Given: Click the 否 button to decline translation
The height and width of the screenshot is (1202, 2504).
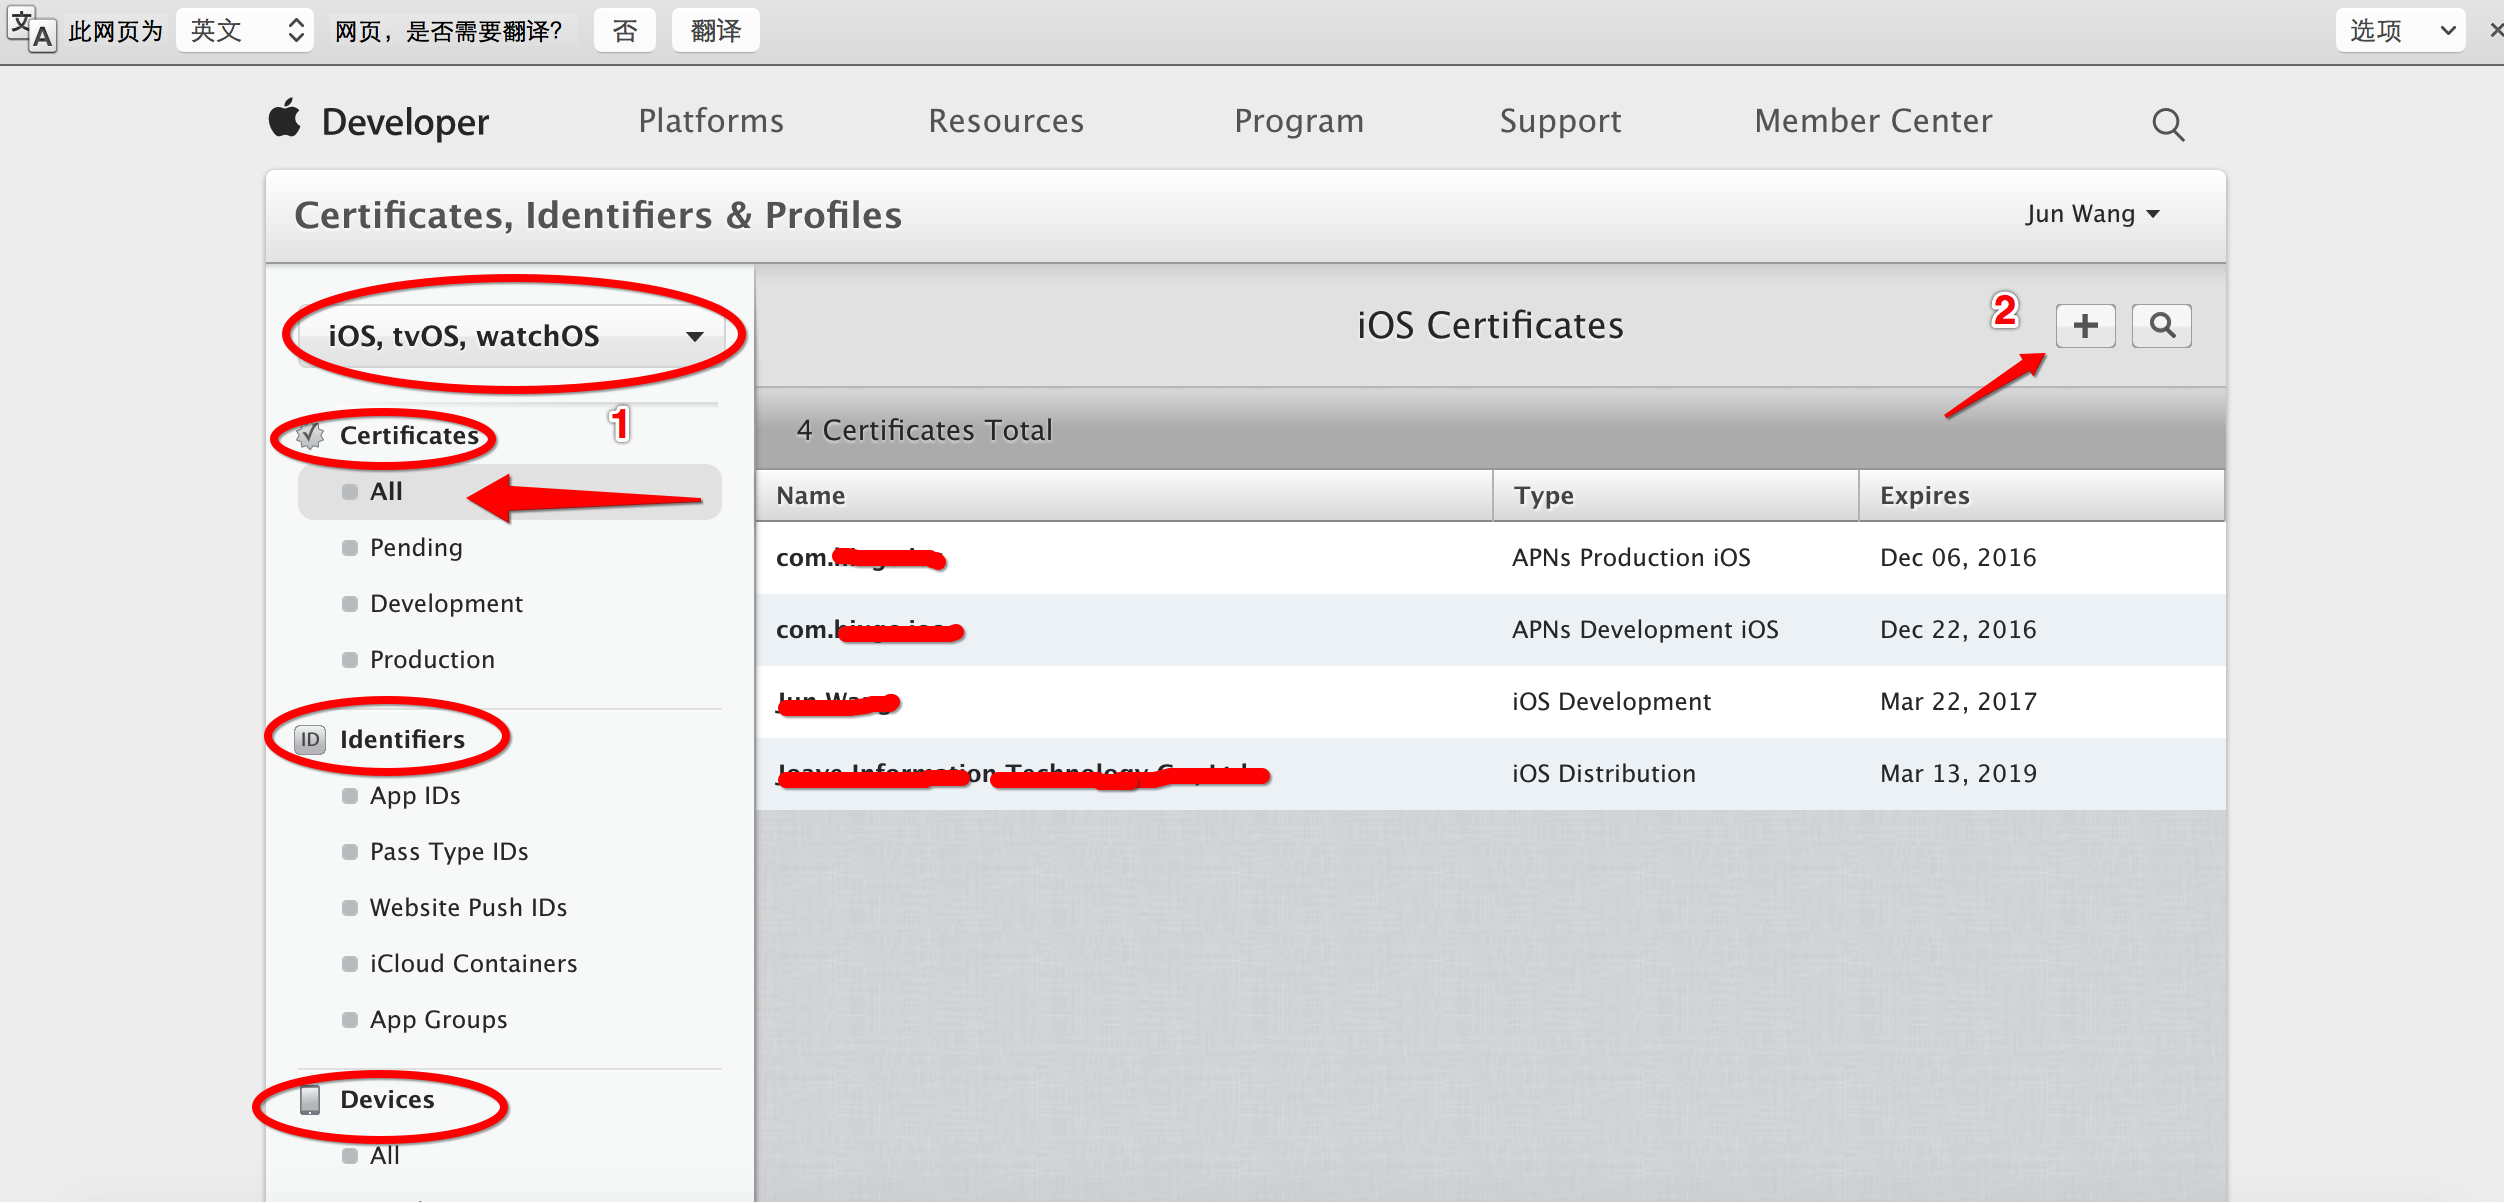Looking at the screenshot, I should click(x=625, y=31).
